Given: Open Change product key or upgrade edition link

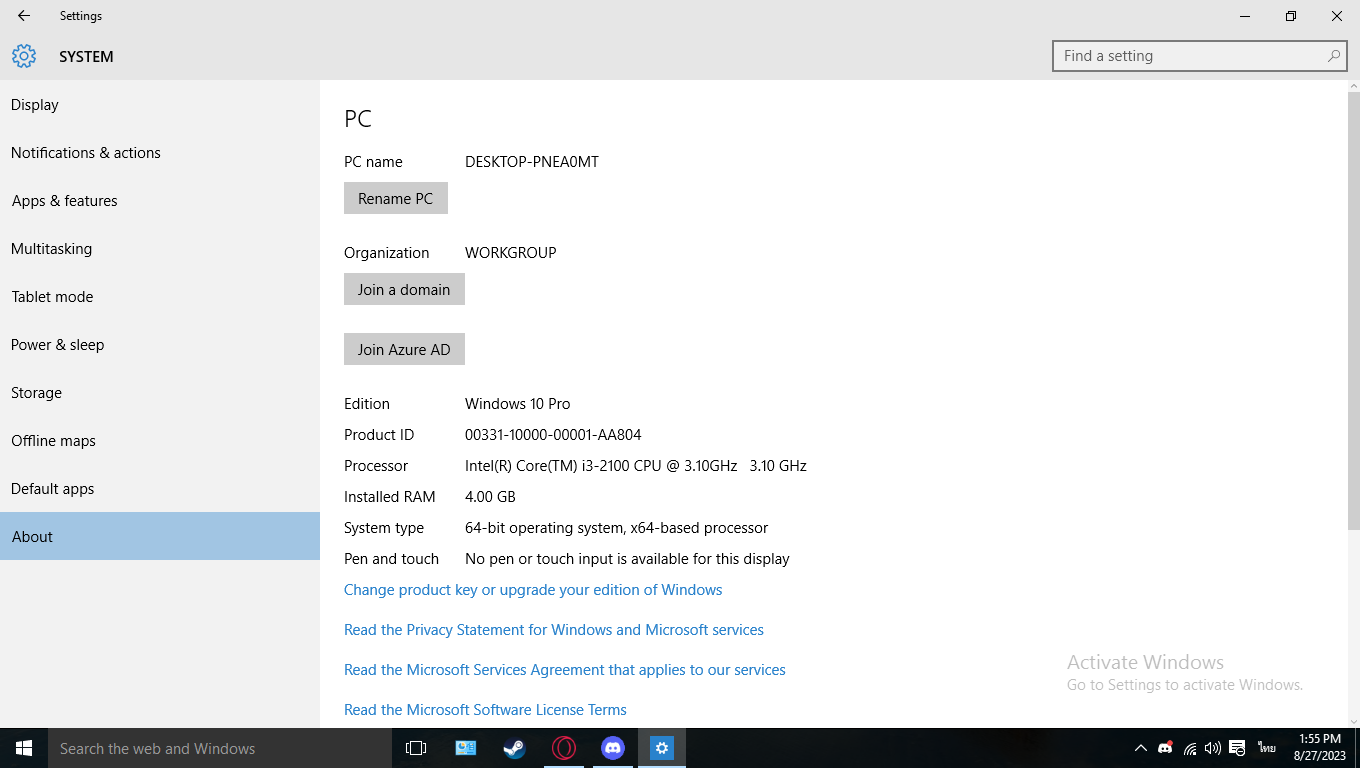Looking at the screenshot, I should (533, 590).
